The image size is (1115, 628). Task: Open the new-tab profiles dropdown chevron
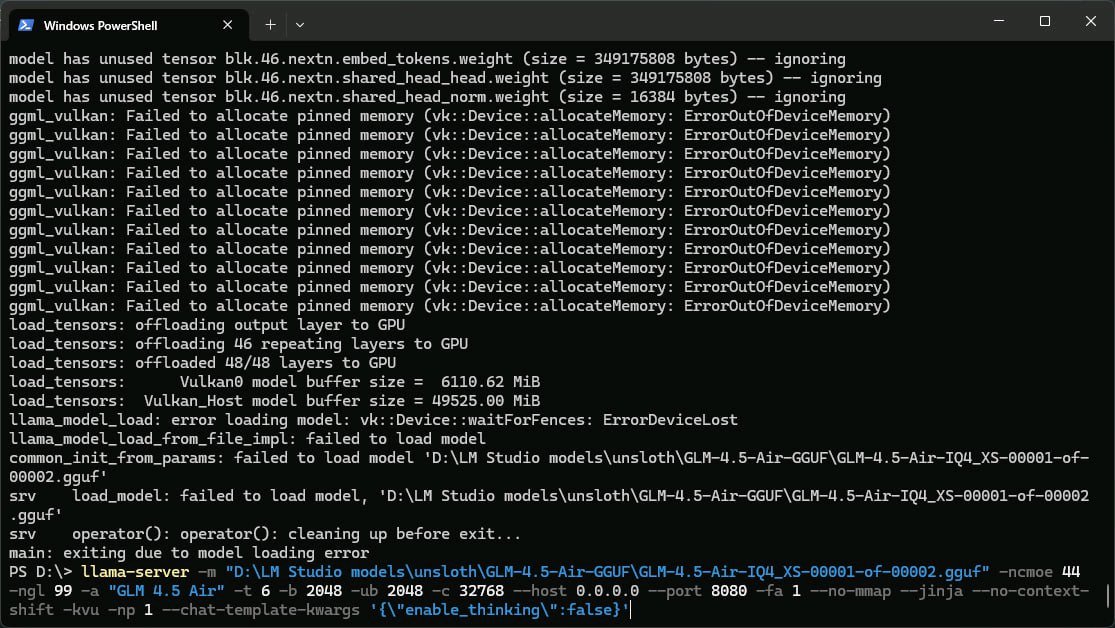[300, 25]
